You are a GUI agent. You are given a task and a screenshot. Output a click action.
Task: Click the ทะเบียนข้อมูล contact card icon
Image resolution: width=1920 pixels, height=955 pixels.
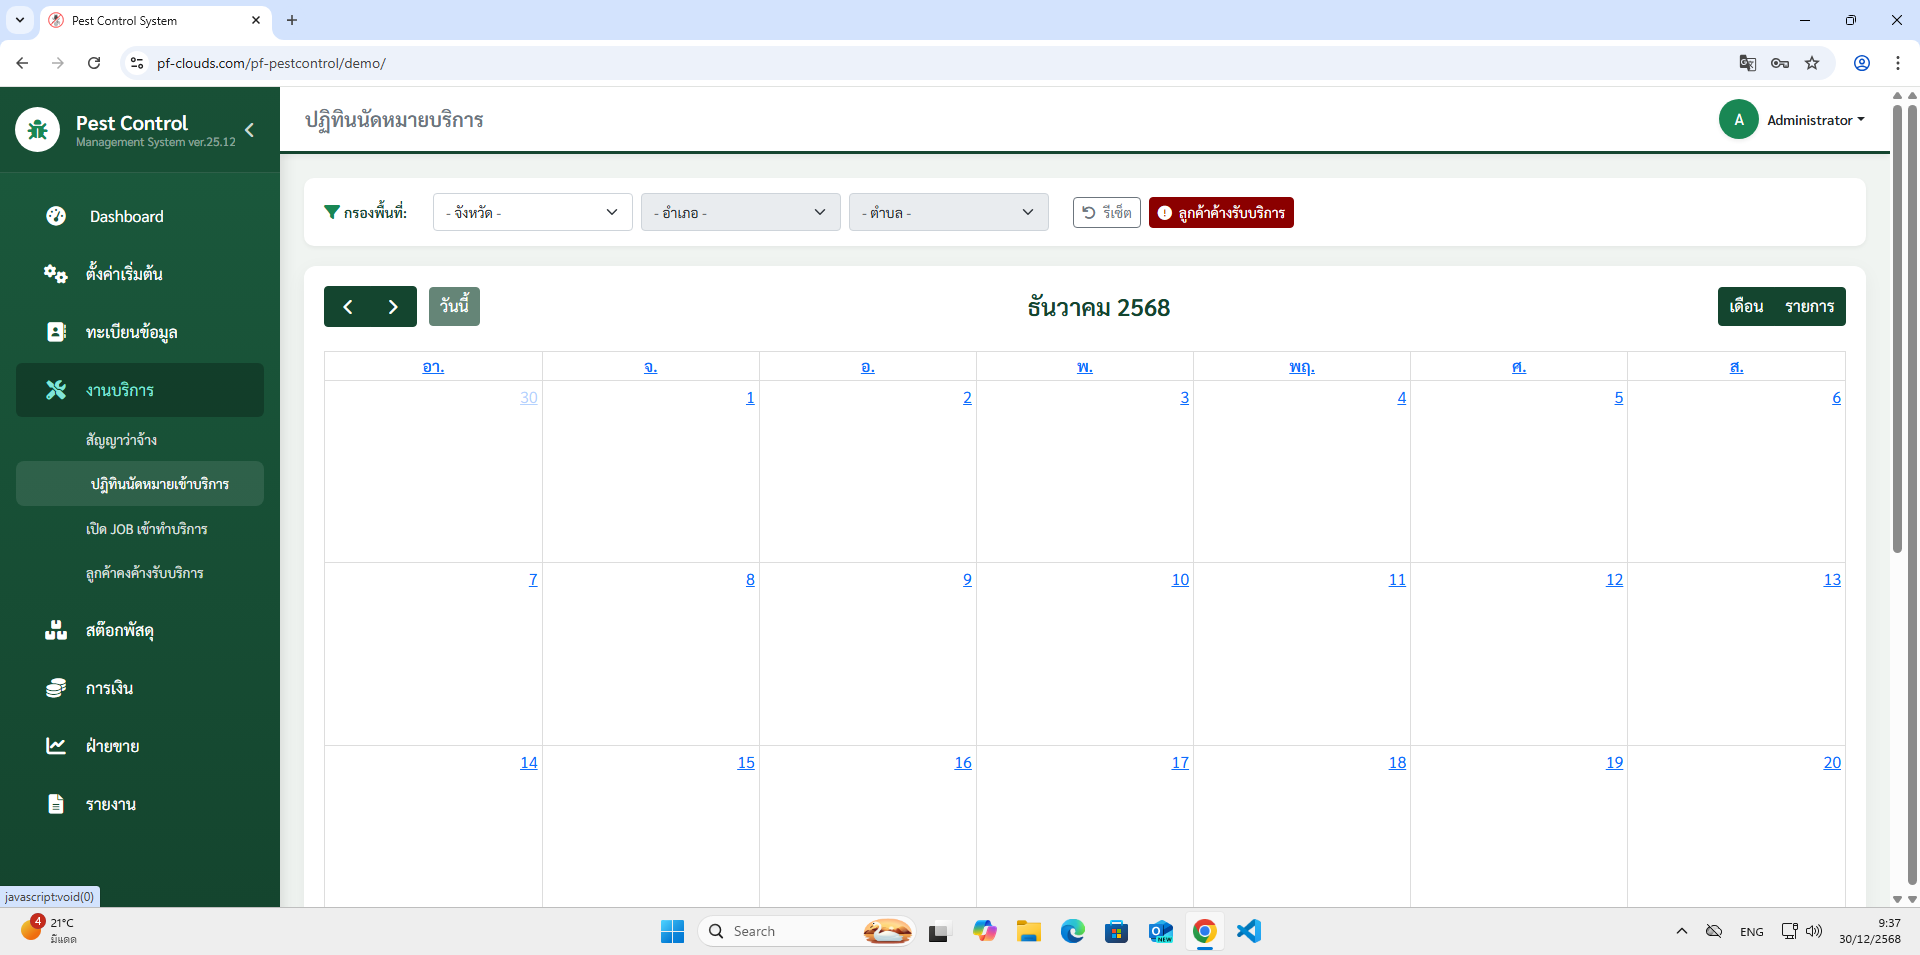56,332
